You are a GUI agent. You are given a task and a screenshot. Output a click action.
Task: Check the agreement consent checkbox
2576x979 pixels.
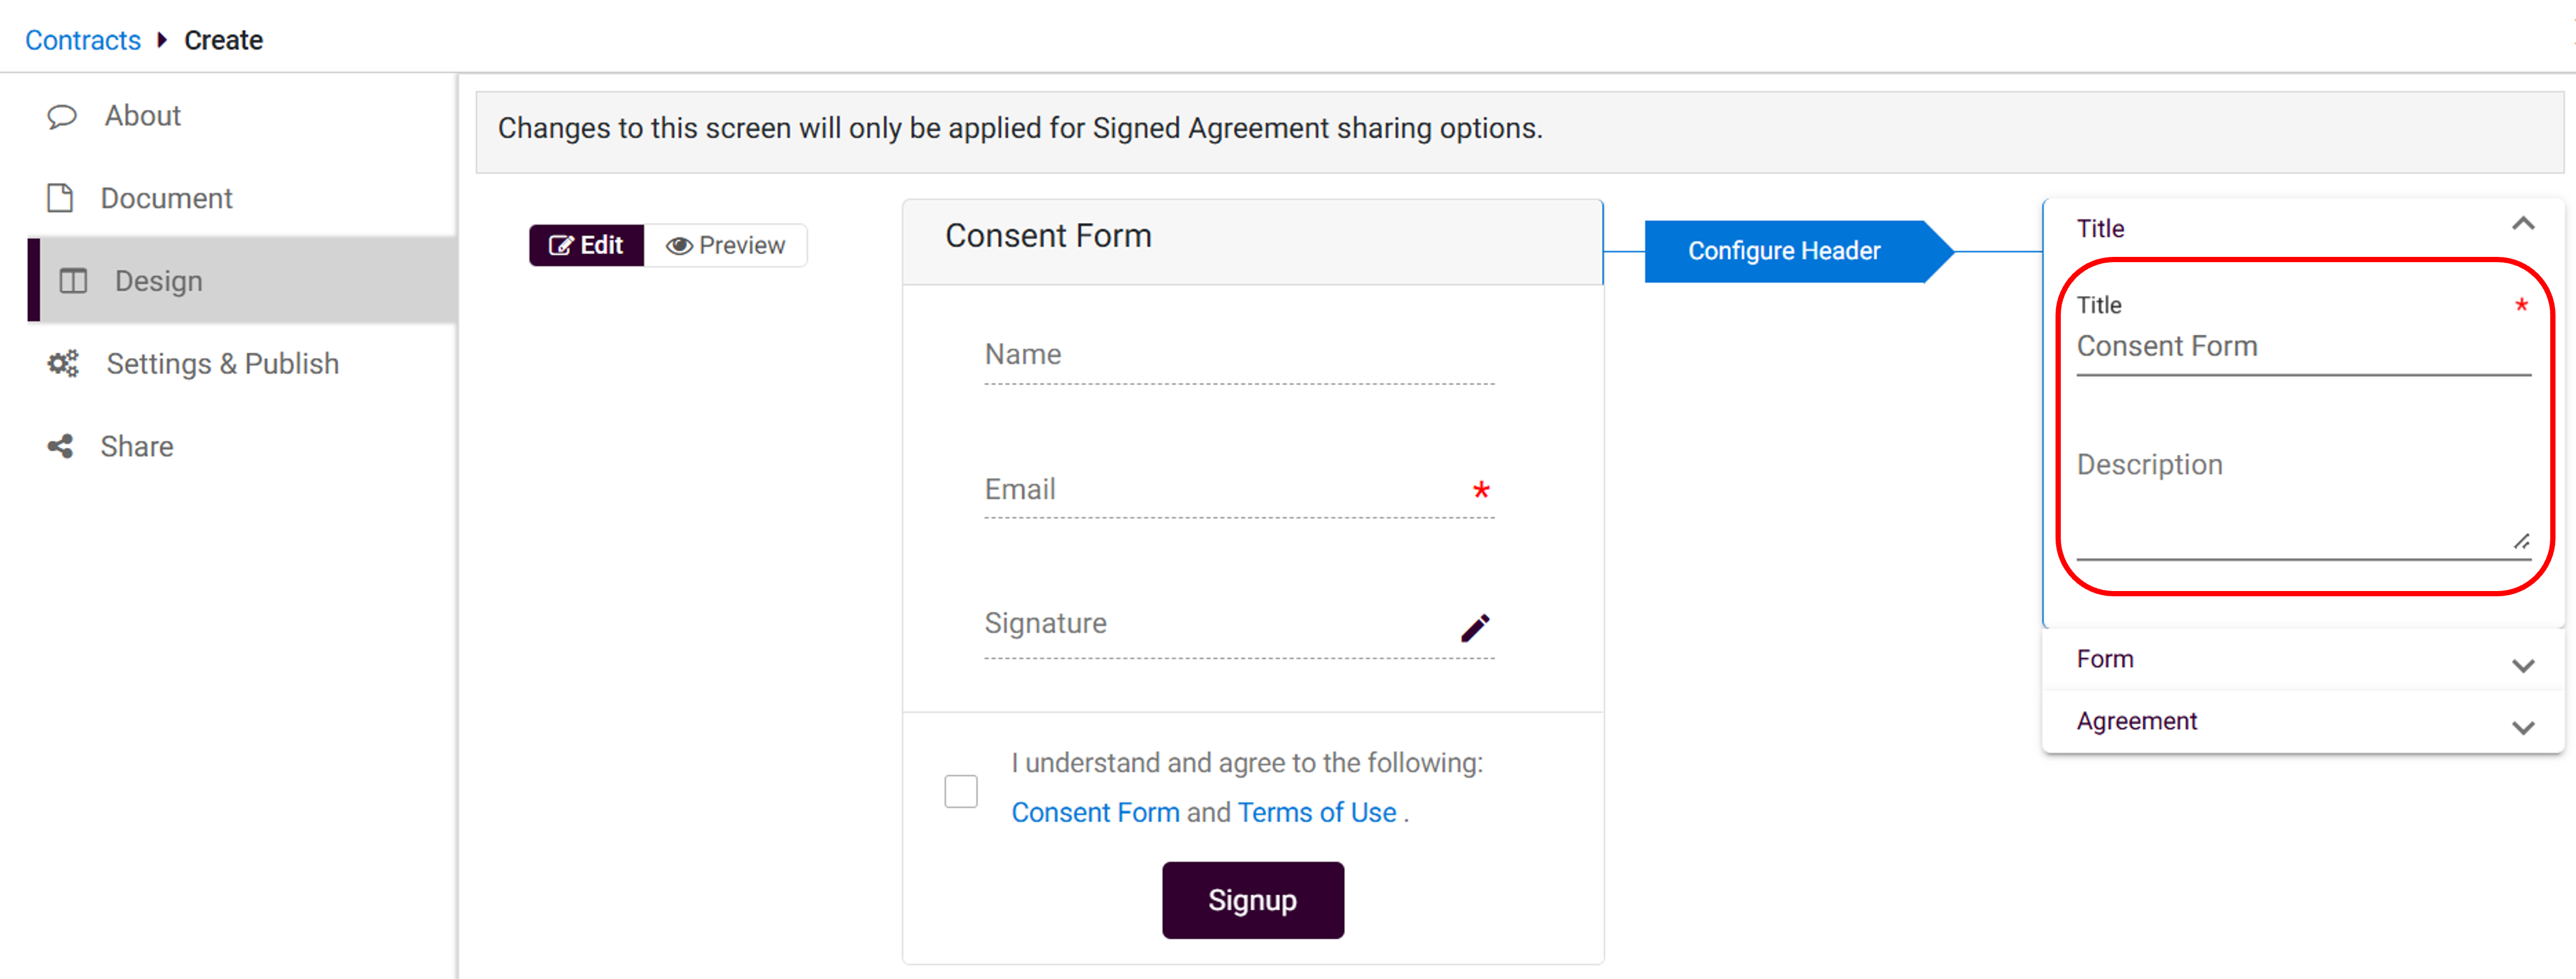(x=960, y=791)
